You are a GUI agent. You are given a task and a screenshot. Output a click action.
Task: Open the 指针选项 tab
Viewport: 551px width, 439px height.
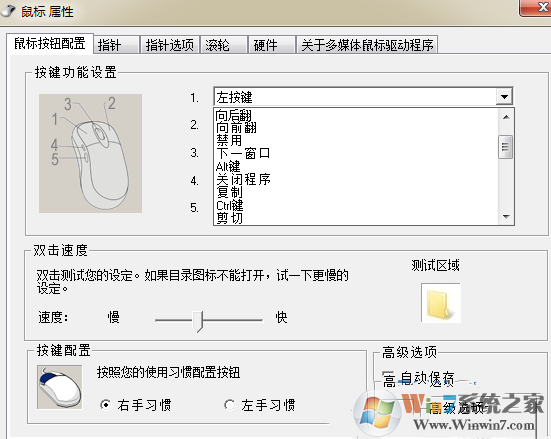point(170,45)
